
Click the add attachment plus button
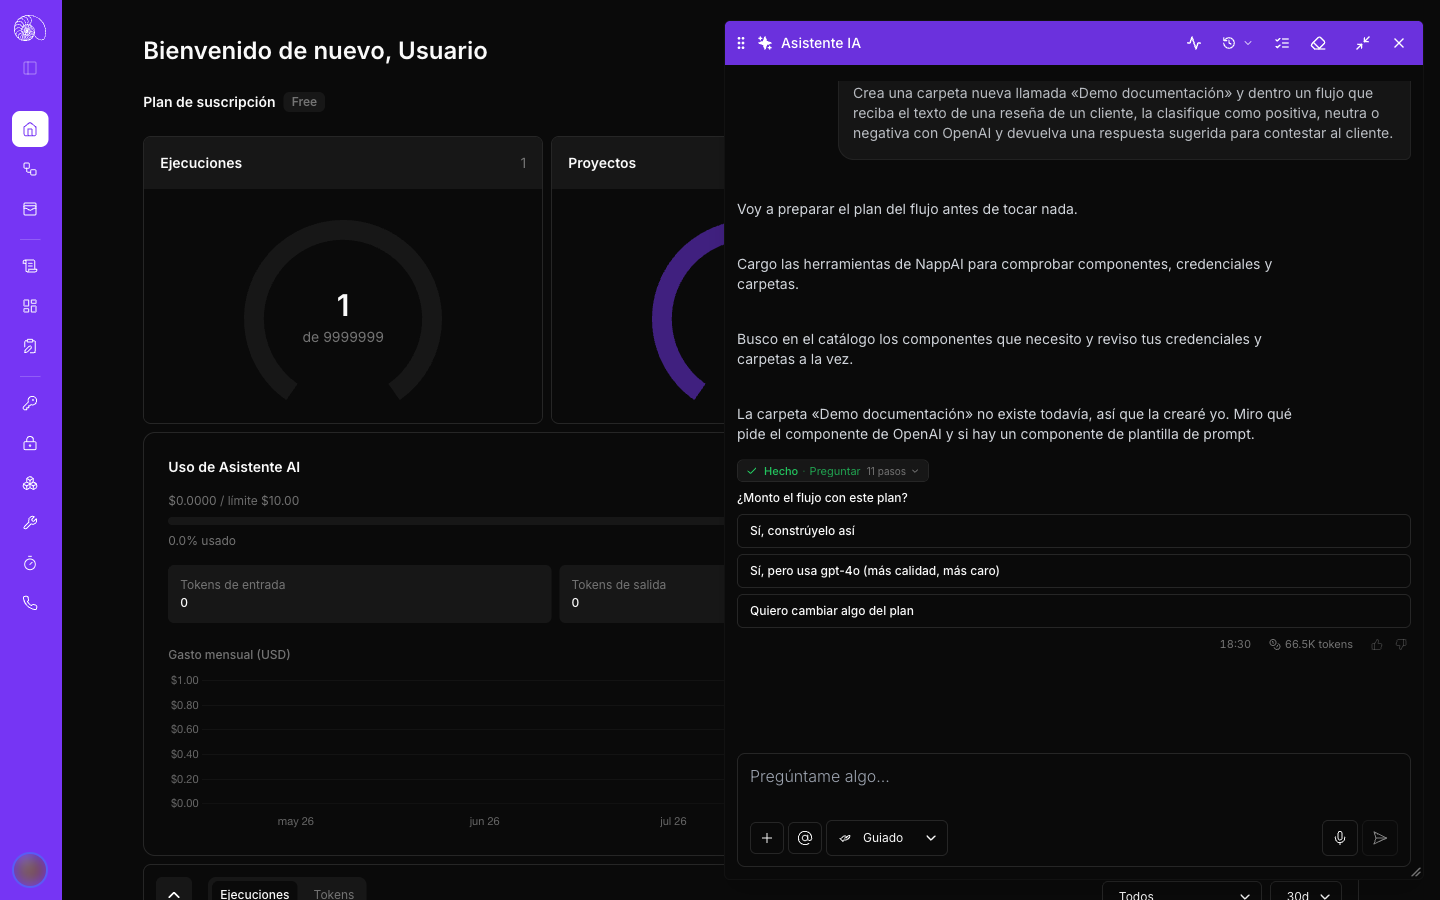(767, 838)
